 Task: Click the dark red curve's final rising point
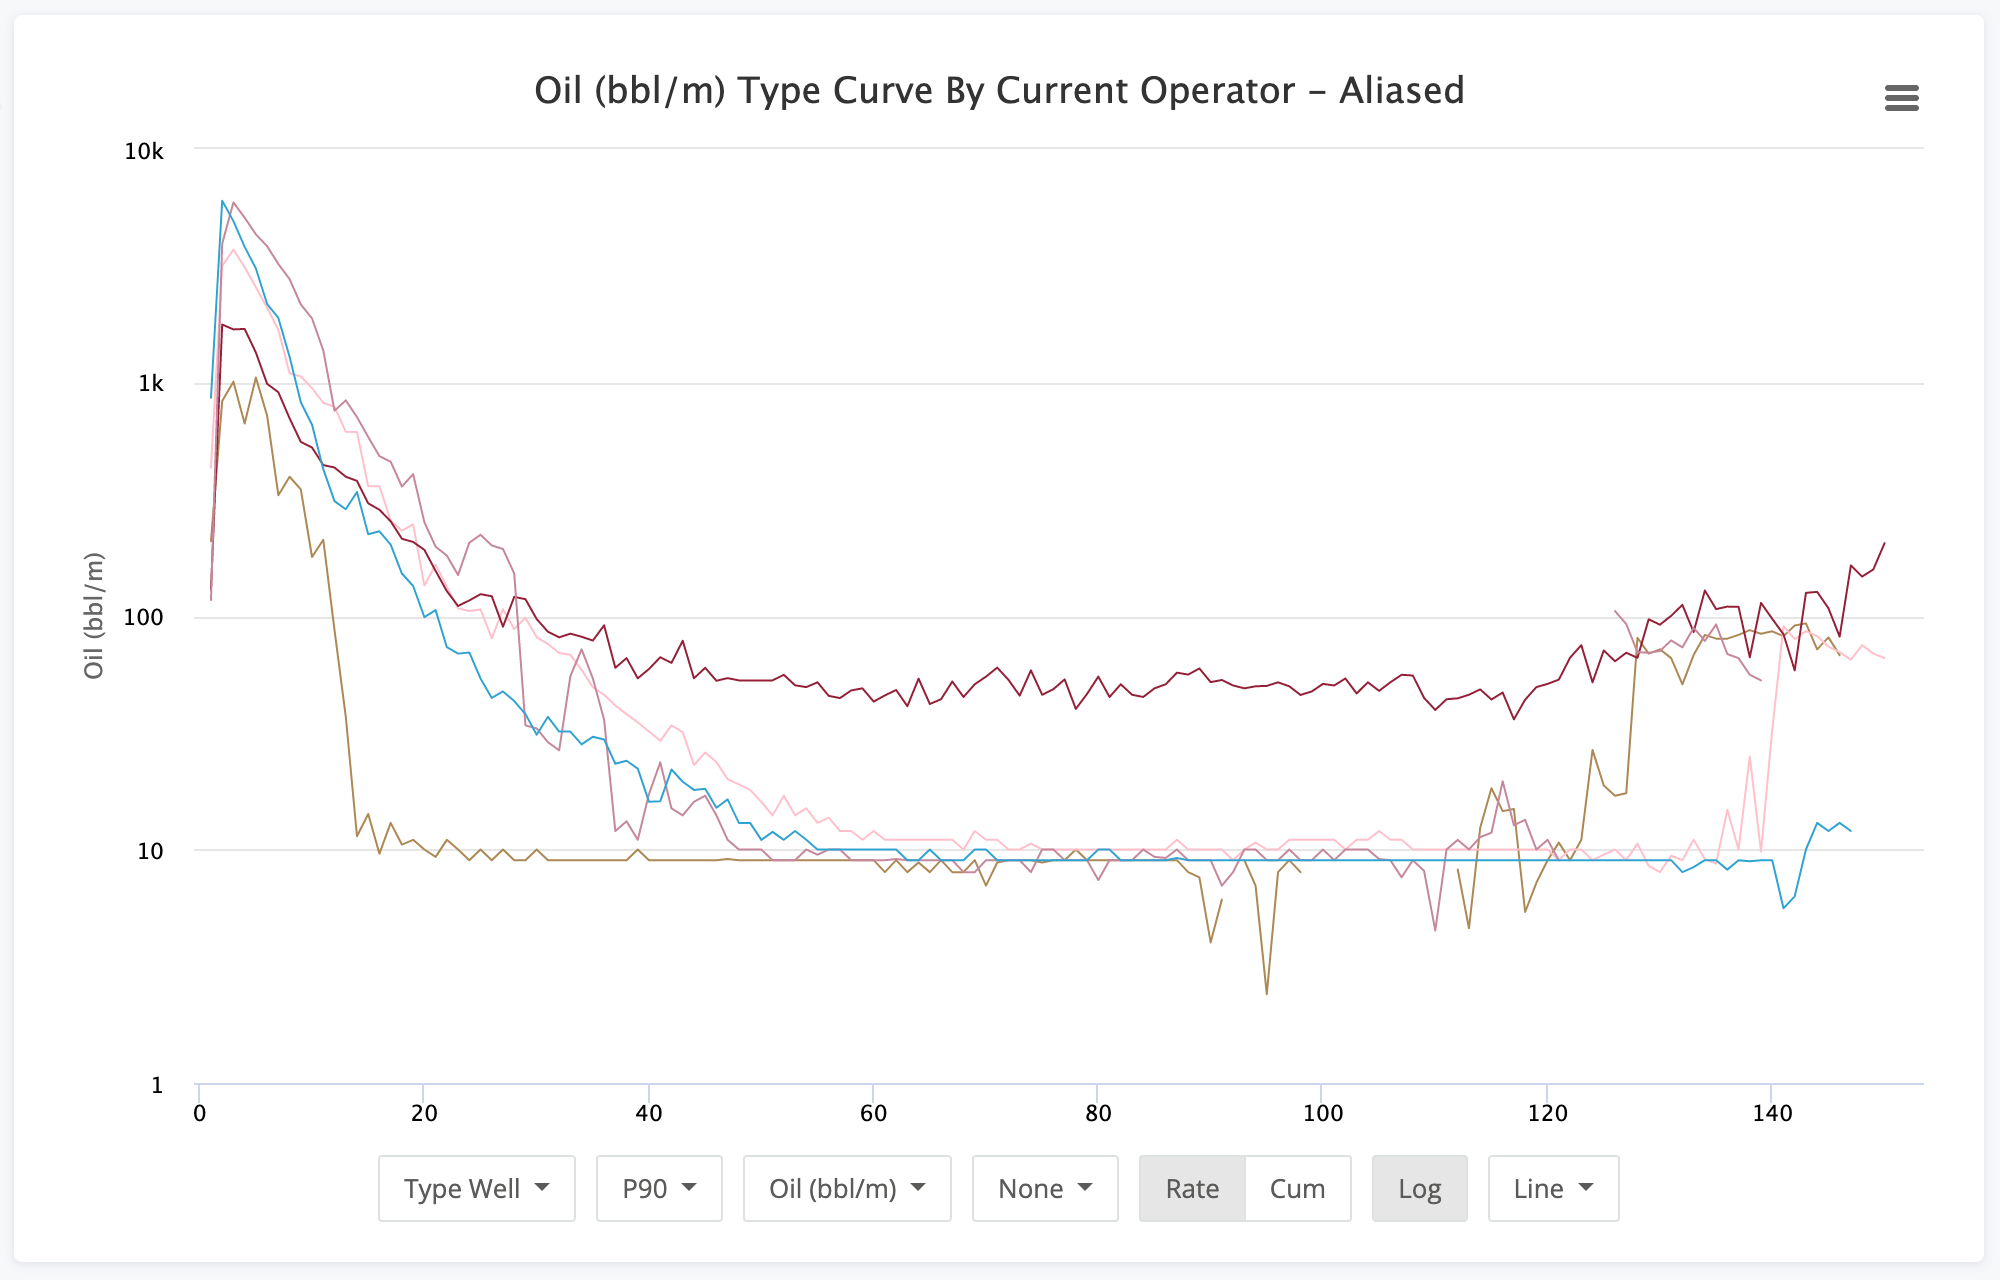pos(1884,543)
